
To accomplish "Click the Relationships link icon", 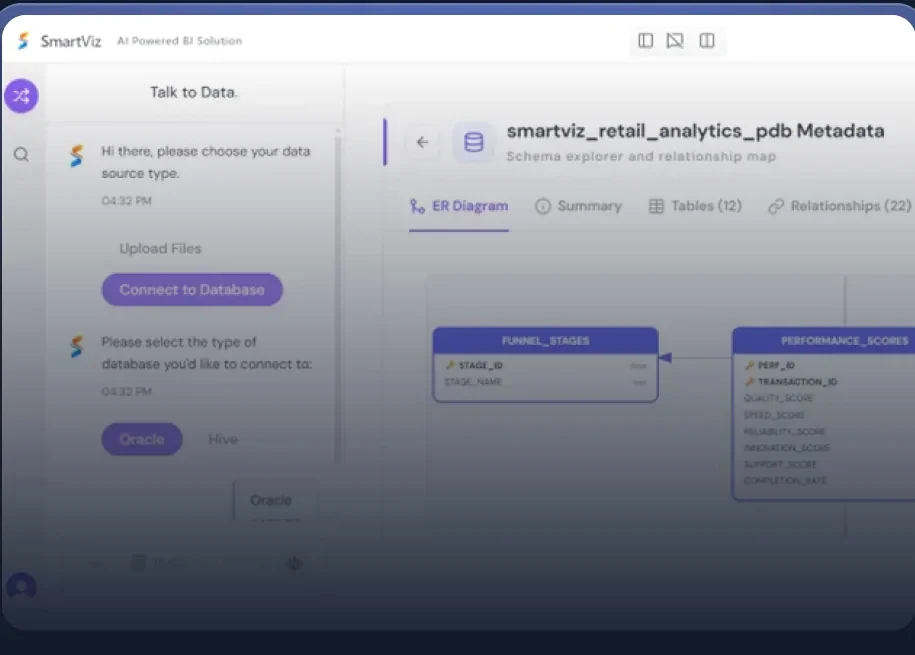I will 776,206.
